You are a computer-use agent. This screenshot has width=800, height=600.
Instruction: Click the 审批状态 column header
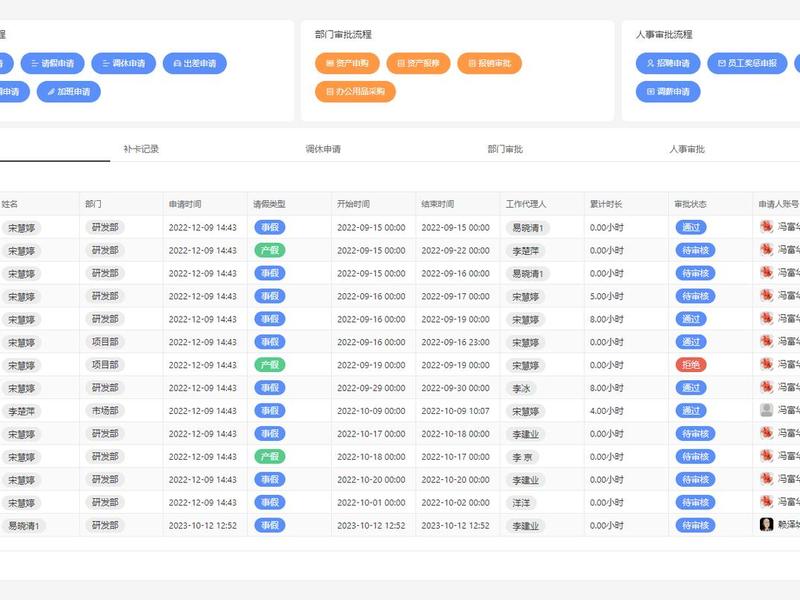tap(690, 204)
